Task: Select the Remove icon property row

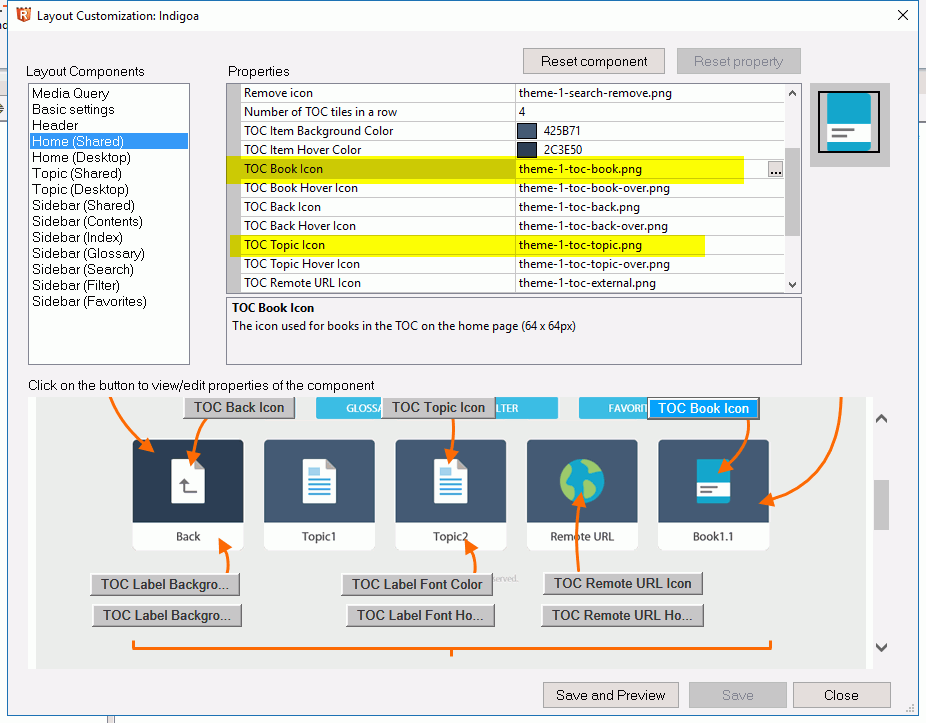Action: tap(512, 93)
